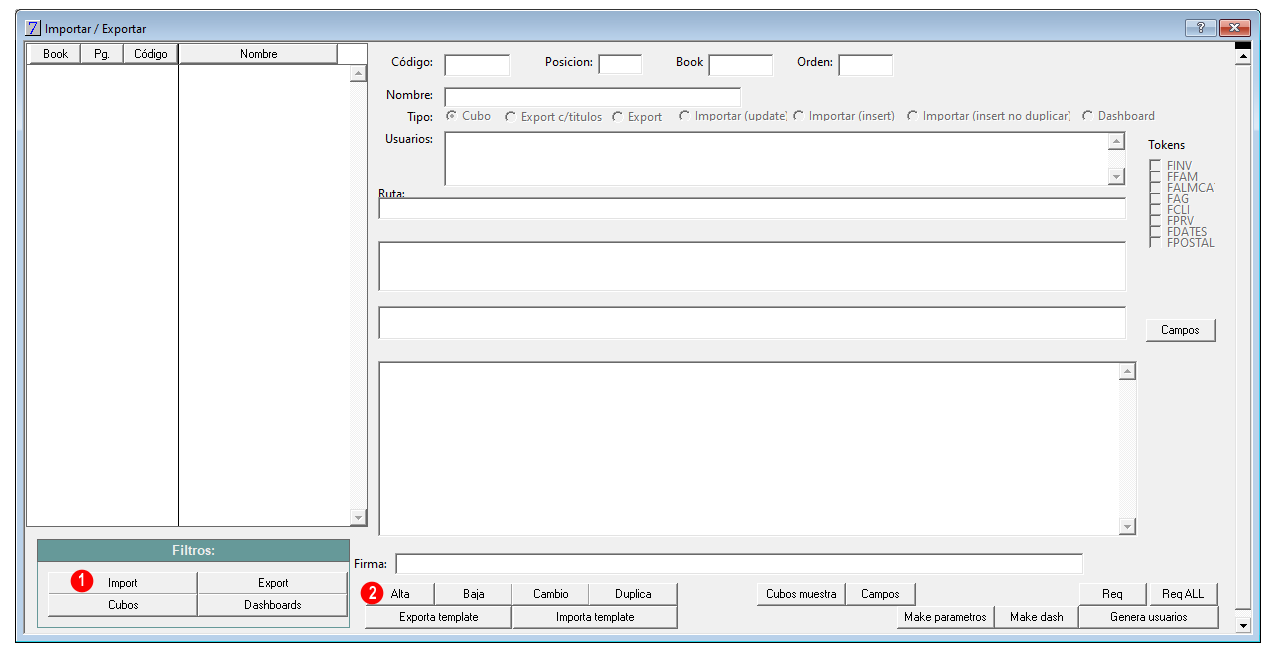
Task: Click the help question mark button
Action: 1200,28
